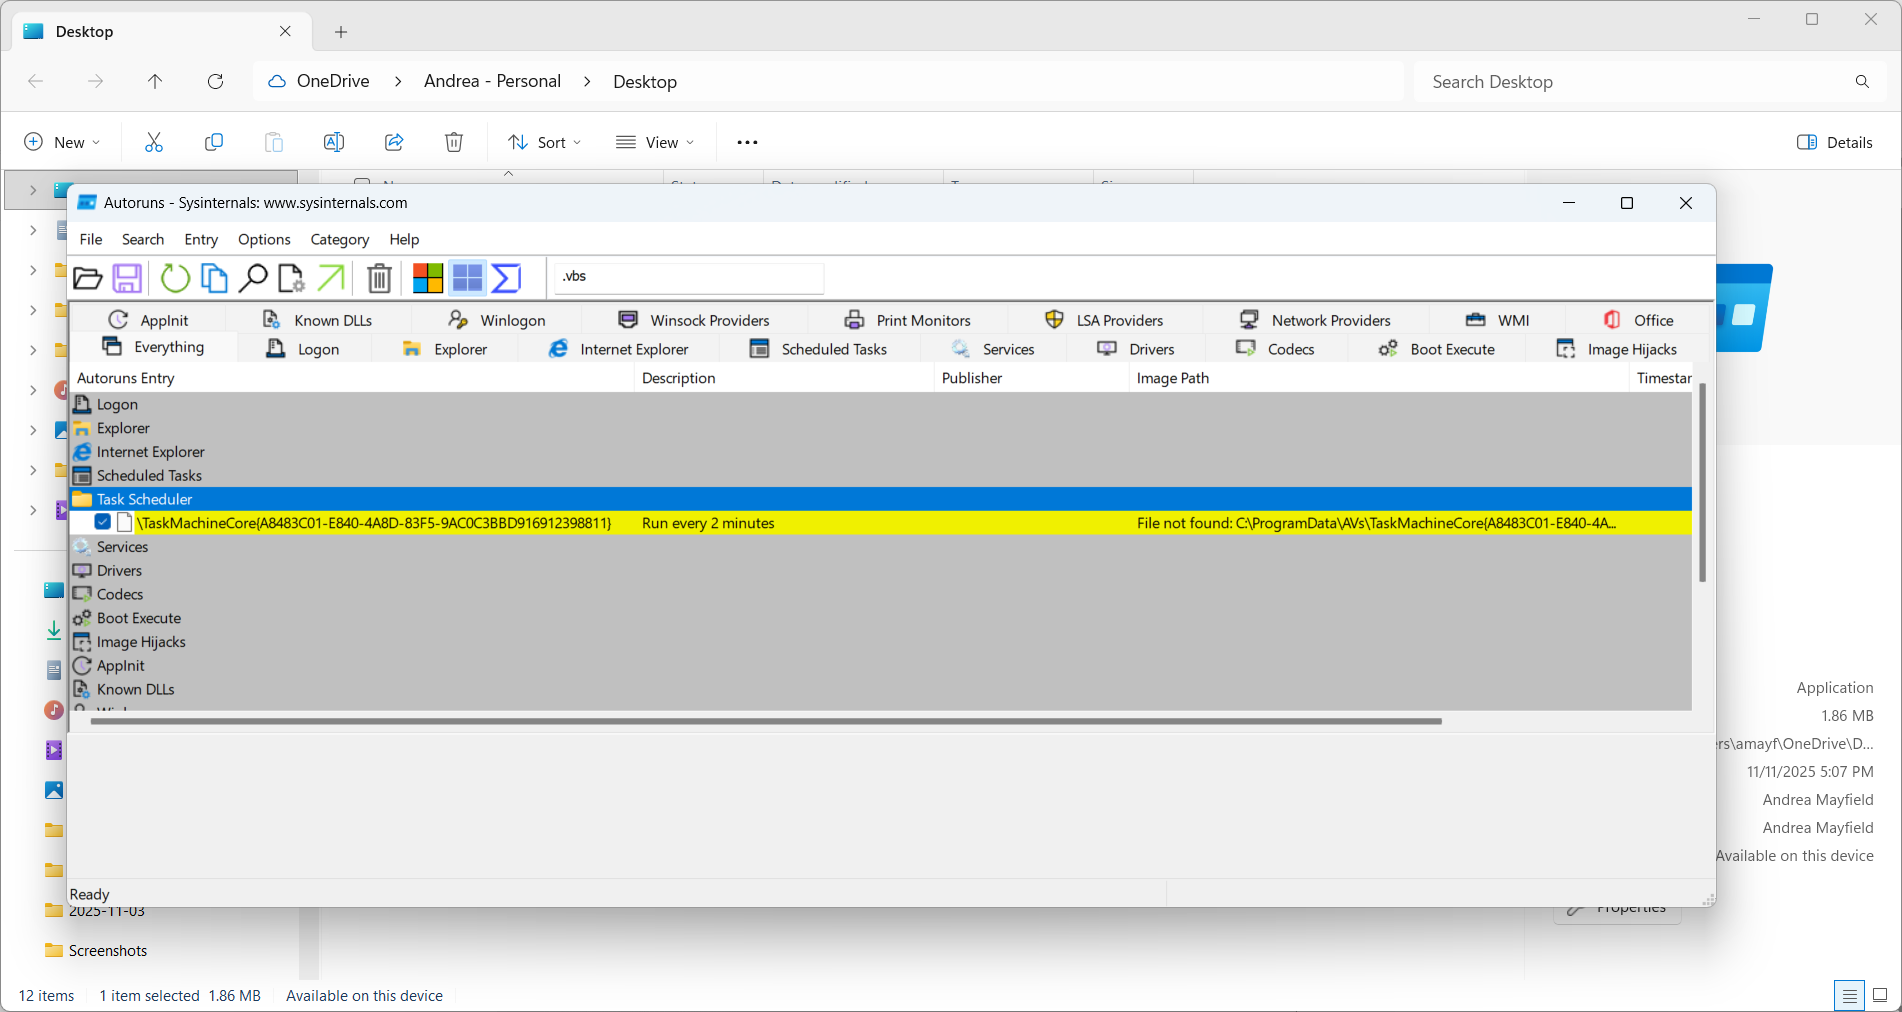Image resolution: width=1902 pixels, height=1012 pixels.
Task: Toggle the Windows entries filter icon
Action: pos(467,278)
